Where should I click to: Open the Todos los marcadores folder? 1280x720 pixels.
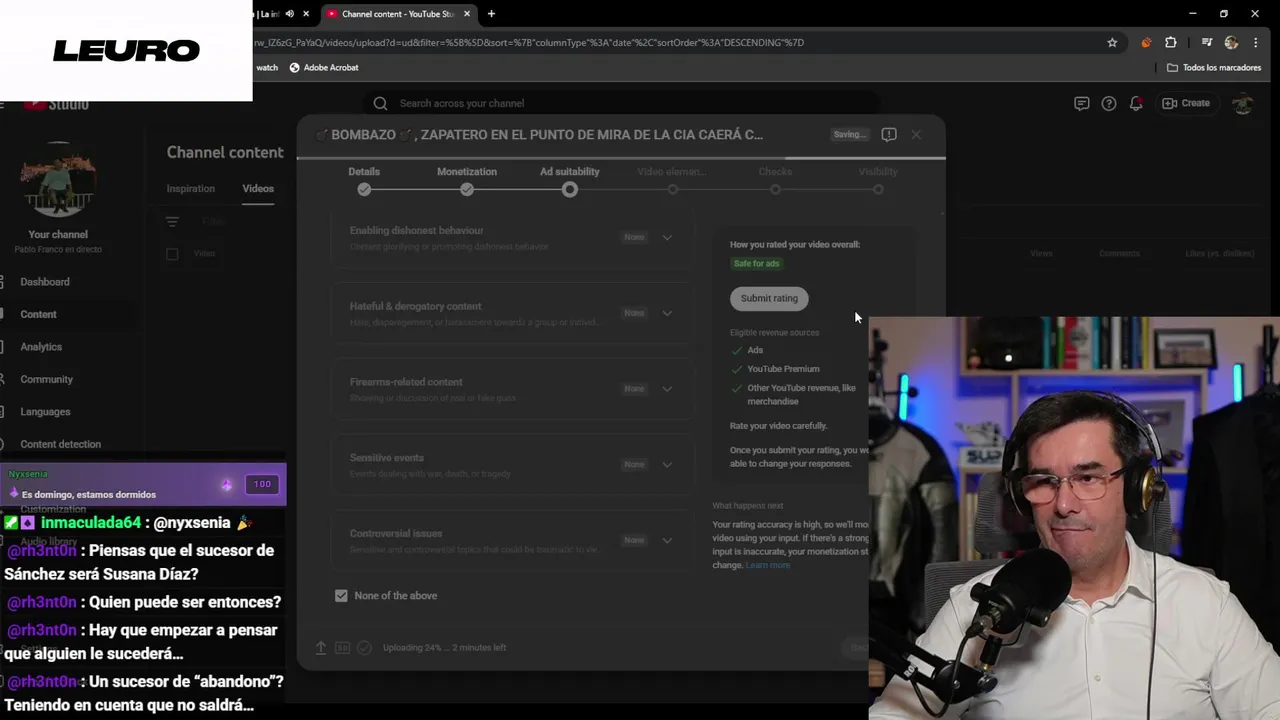point(1214,67)
